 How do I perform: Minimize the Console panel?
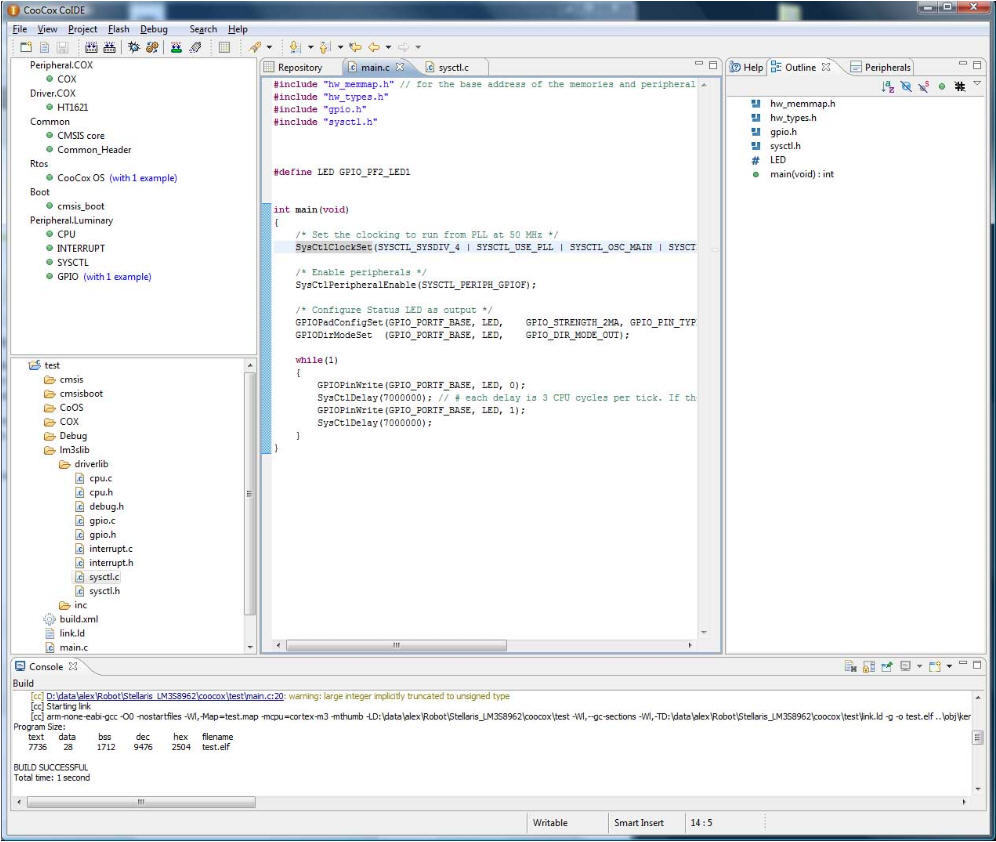coord(963,664)
